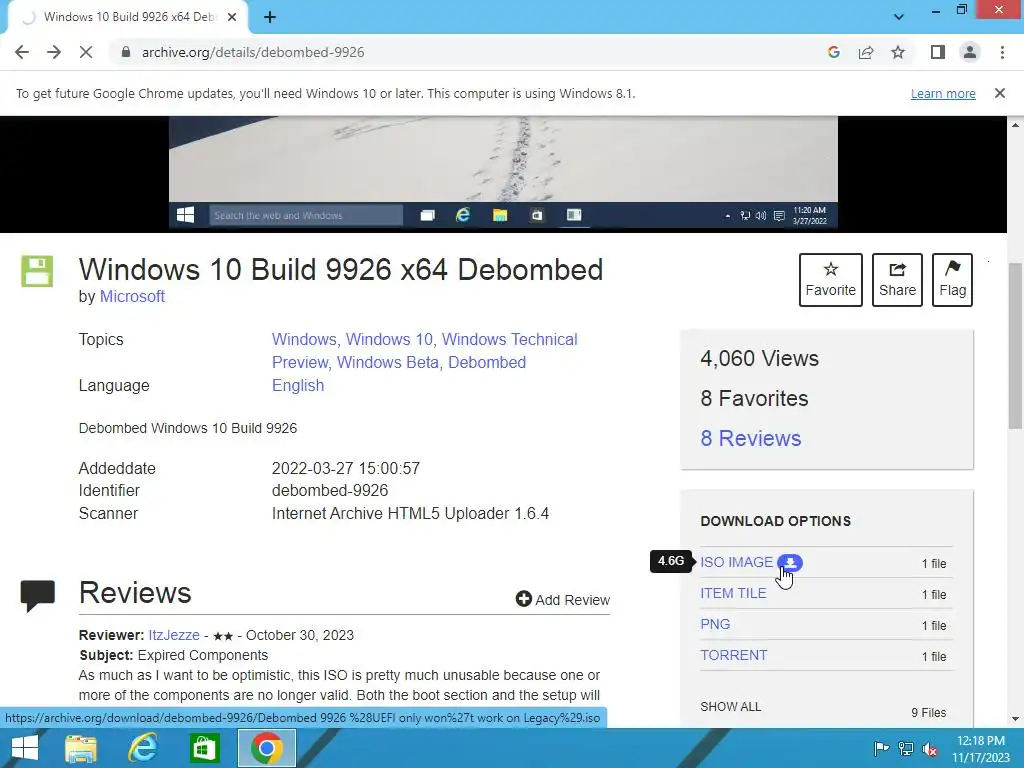Click the Reviews speech bubble icon
Screen dimensions: 1024x768
click(37, 595)
